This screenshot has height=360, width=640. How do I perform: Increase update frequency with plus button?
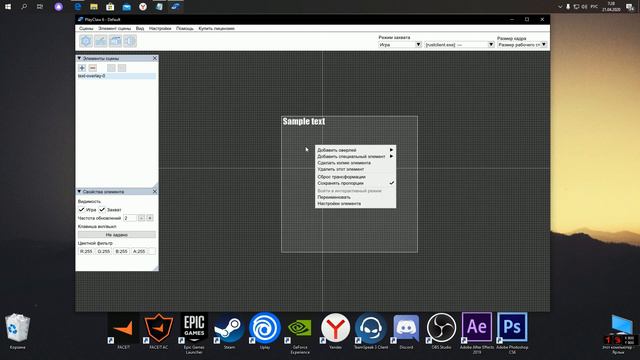click(150, 218)
